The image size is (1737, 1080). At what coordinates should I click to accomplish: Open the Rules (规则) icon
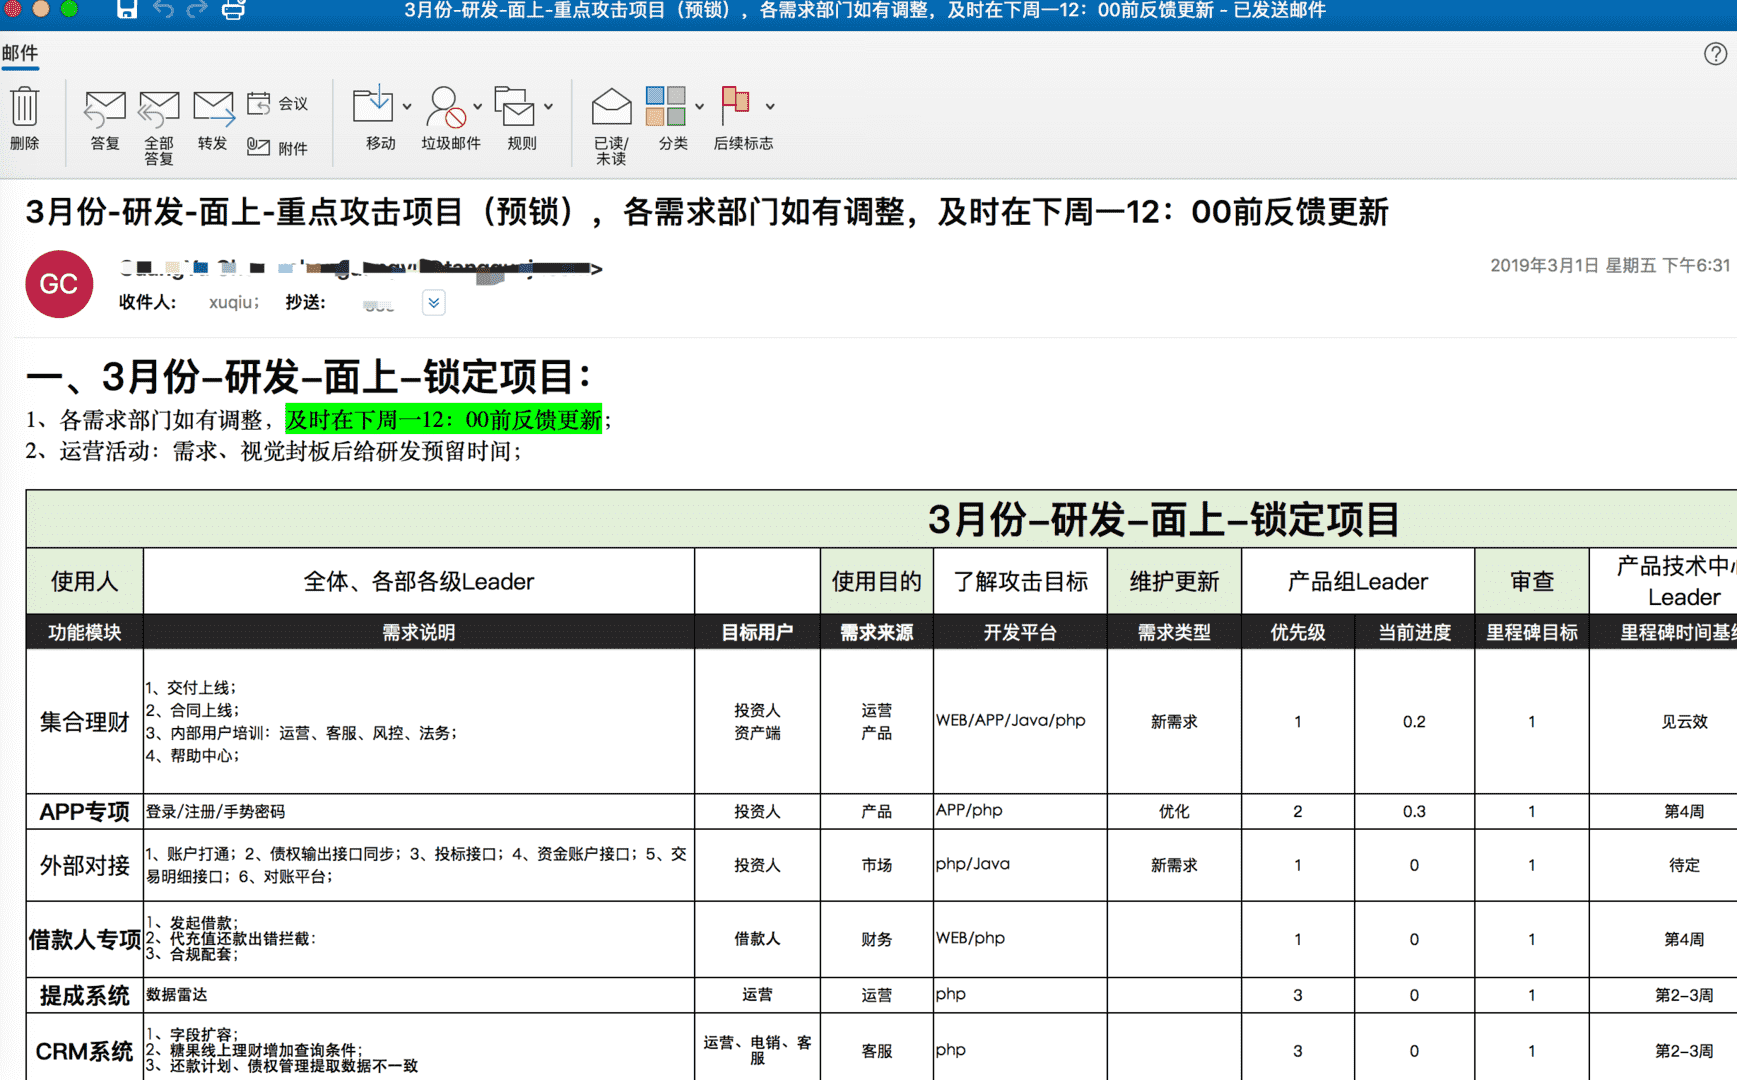point(516,106)
